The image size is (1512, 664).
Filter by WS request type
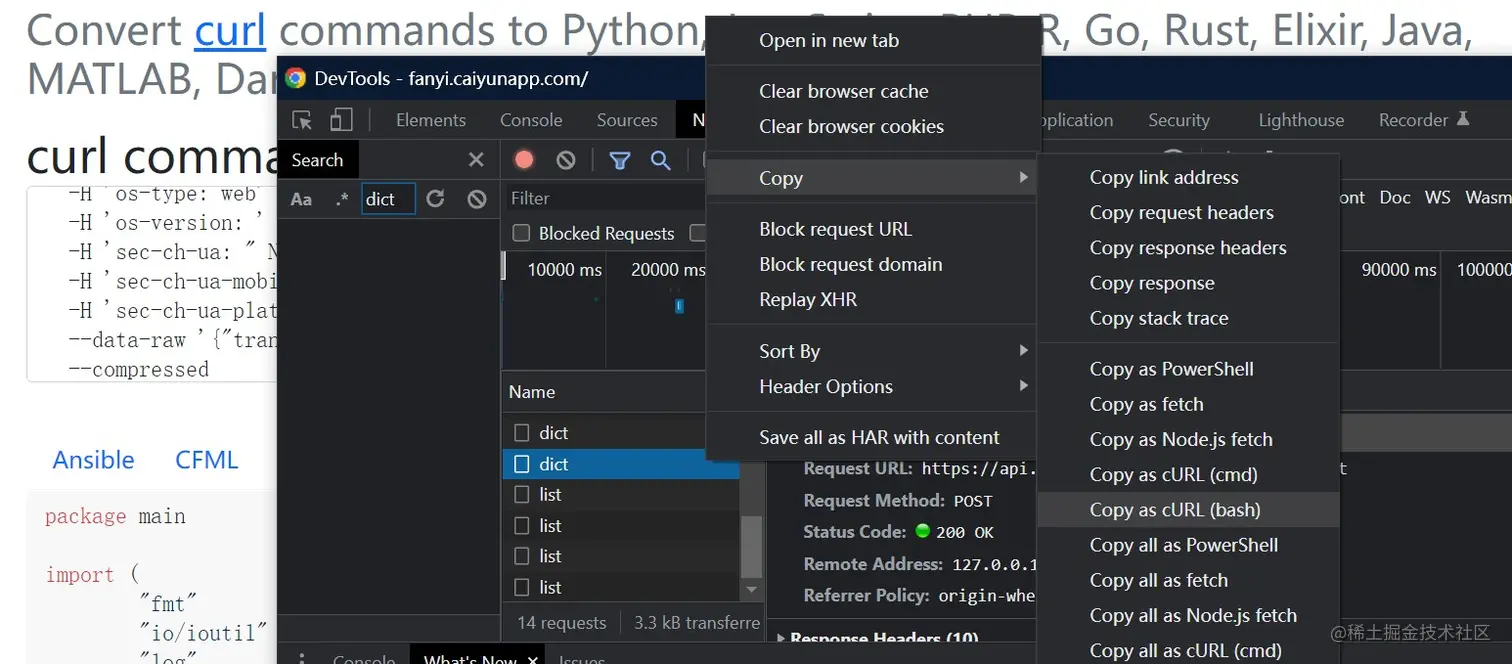(x=1438, y=197)
